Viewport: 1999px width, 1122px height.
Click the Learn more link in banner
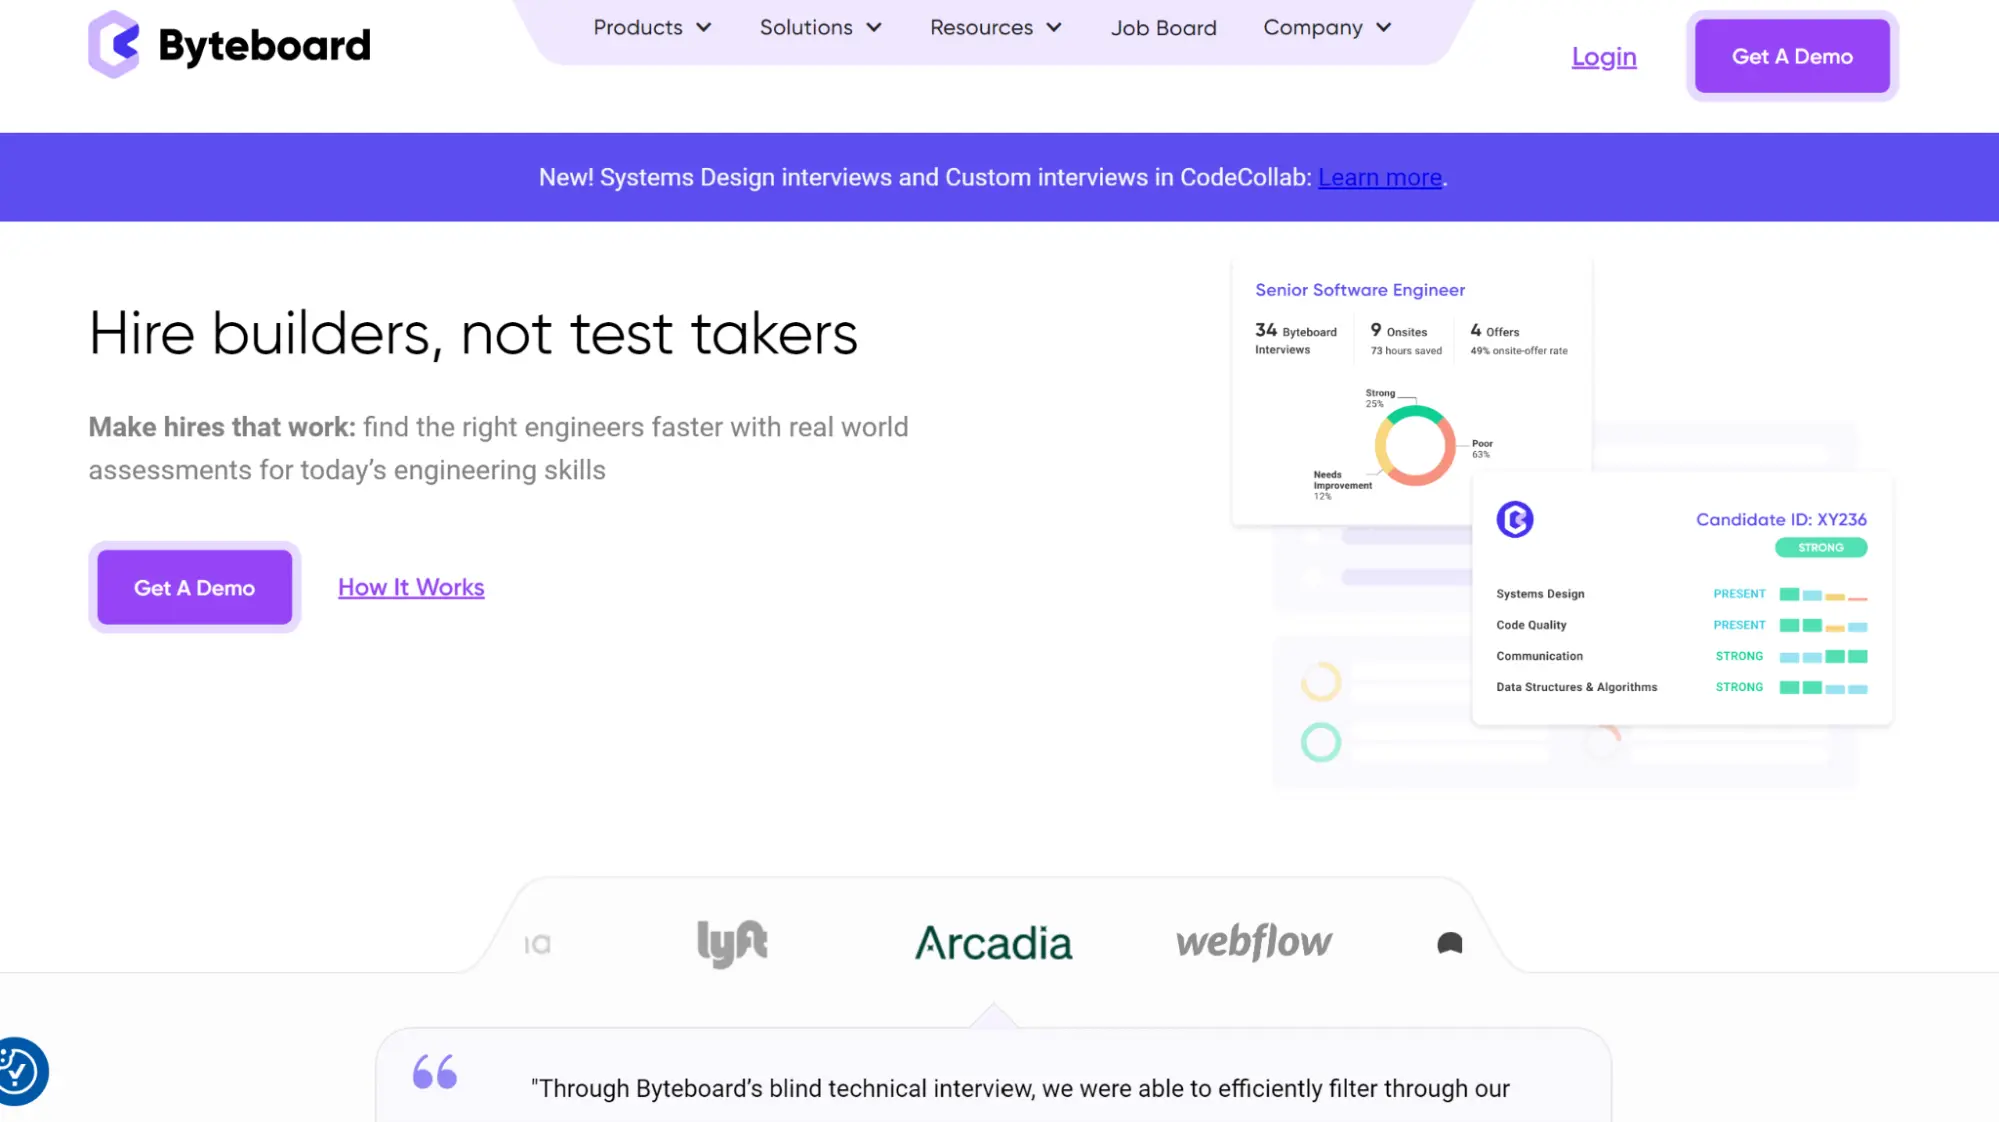[x=1380, y=177]
